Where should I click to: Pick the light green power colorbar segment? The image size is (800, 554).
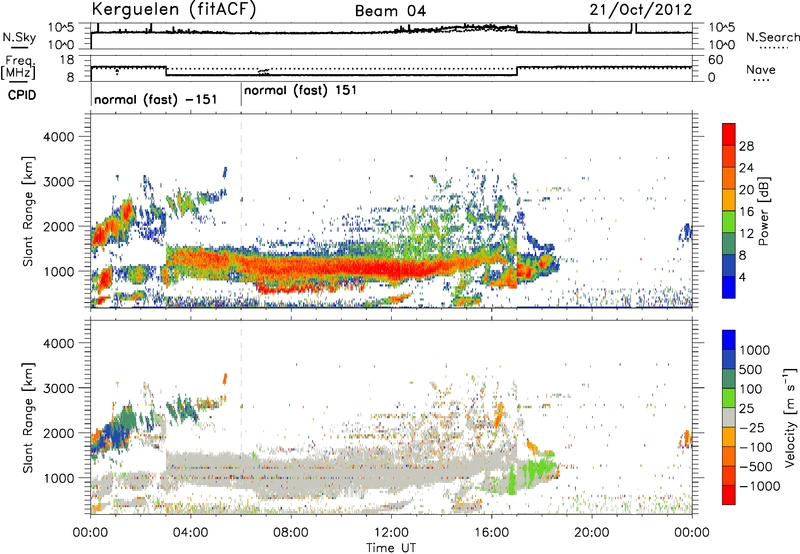[x=729, y=222]
